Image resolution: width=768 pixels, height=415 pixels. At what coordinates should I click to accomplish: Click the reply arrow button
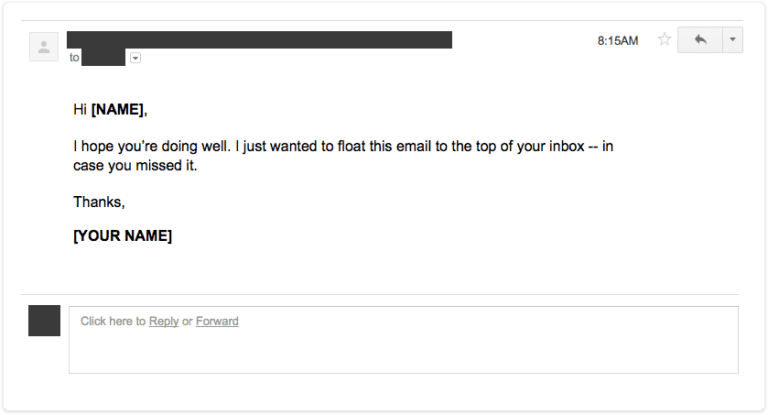click(699, 40)
